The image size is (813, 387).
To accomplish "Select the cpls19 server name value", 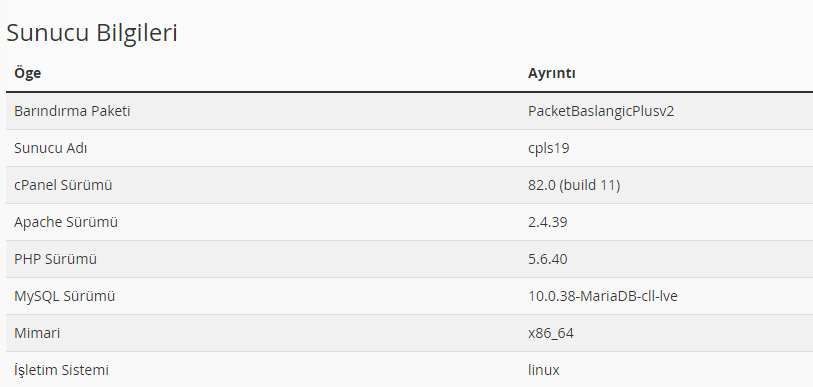I will tap(549, 148).
